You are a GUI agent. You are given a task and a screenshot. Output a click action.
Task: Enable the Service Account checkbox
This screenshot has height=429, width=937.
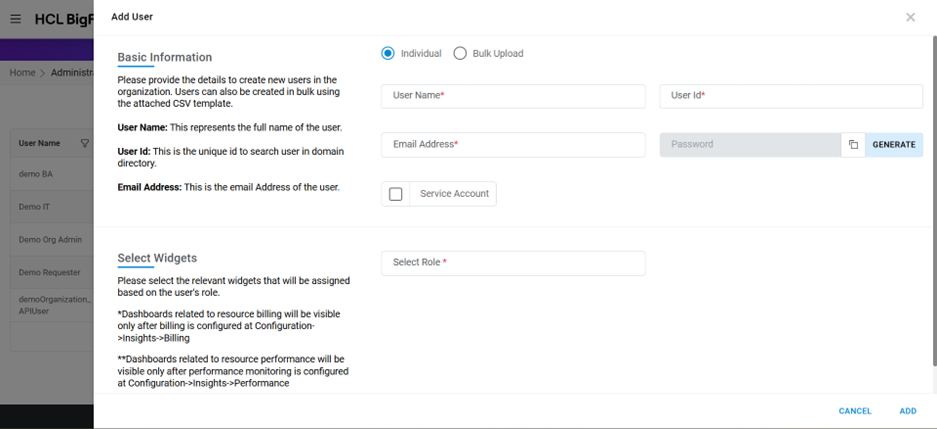pos(396,194)
